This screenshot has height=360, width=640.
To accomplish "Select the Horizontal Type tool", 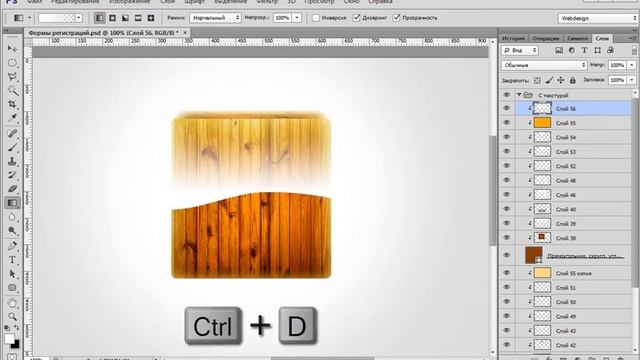I will click(12, 260).
